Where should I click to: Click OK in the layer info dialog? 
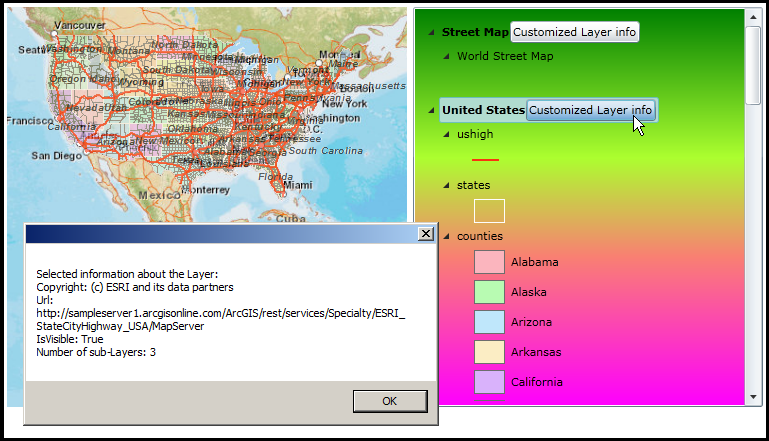click(x=389, y=400)
